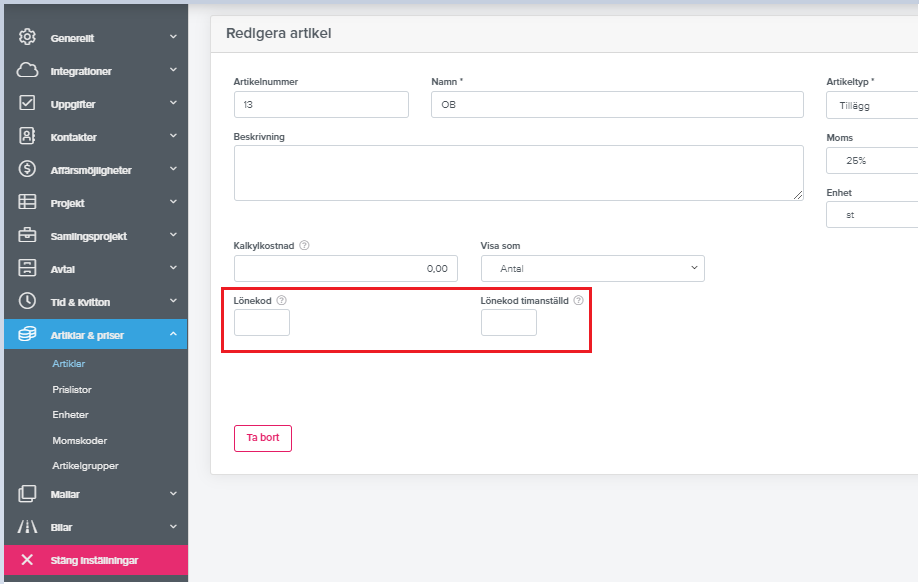Click the Integrationer cloud icon
The image size is (919, 584).
(28, 71)
